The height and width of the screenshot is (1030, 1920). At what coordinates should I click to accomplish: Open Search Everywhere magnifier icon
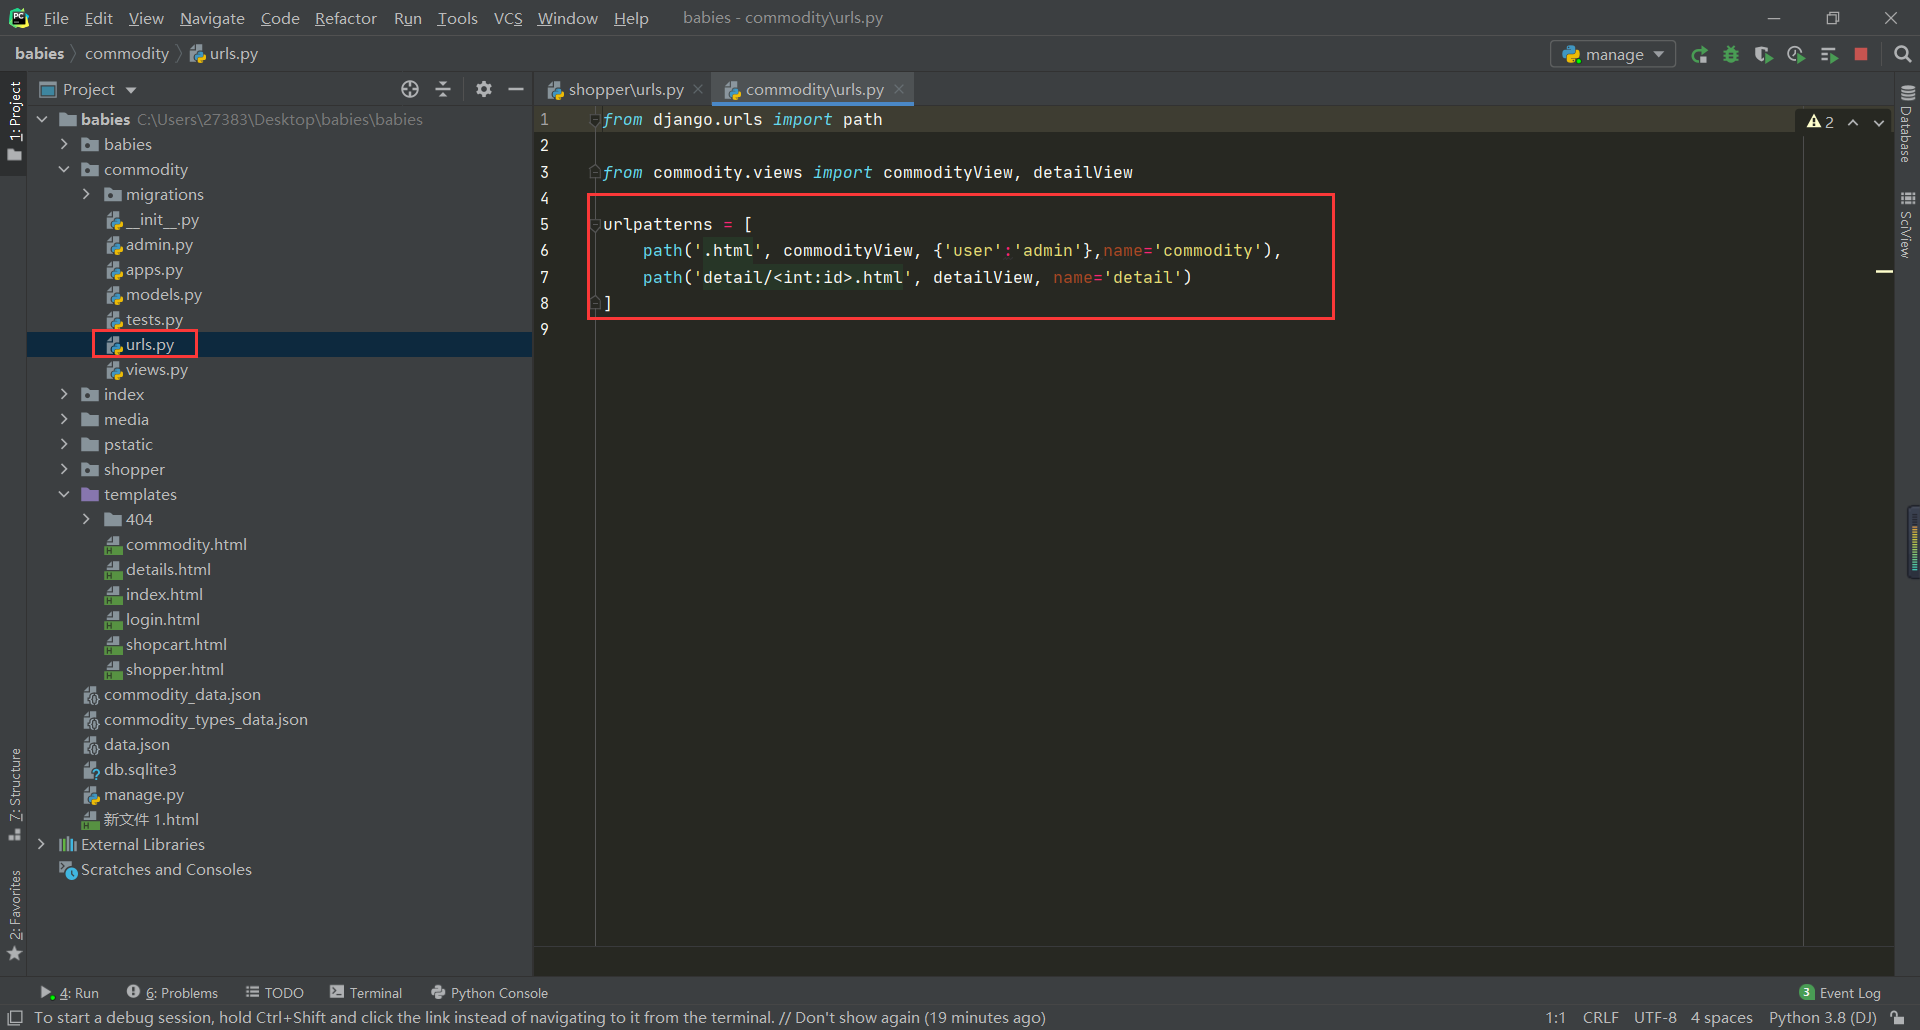[1902, 54]
